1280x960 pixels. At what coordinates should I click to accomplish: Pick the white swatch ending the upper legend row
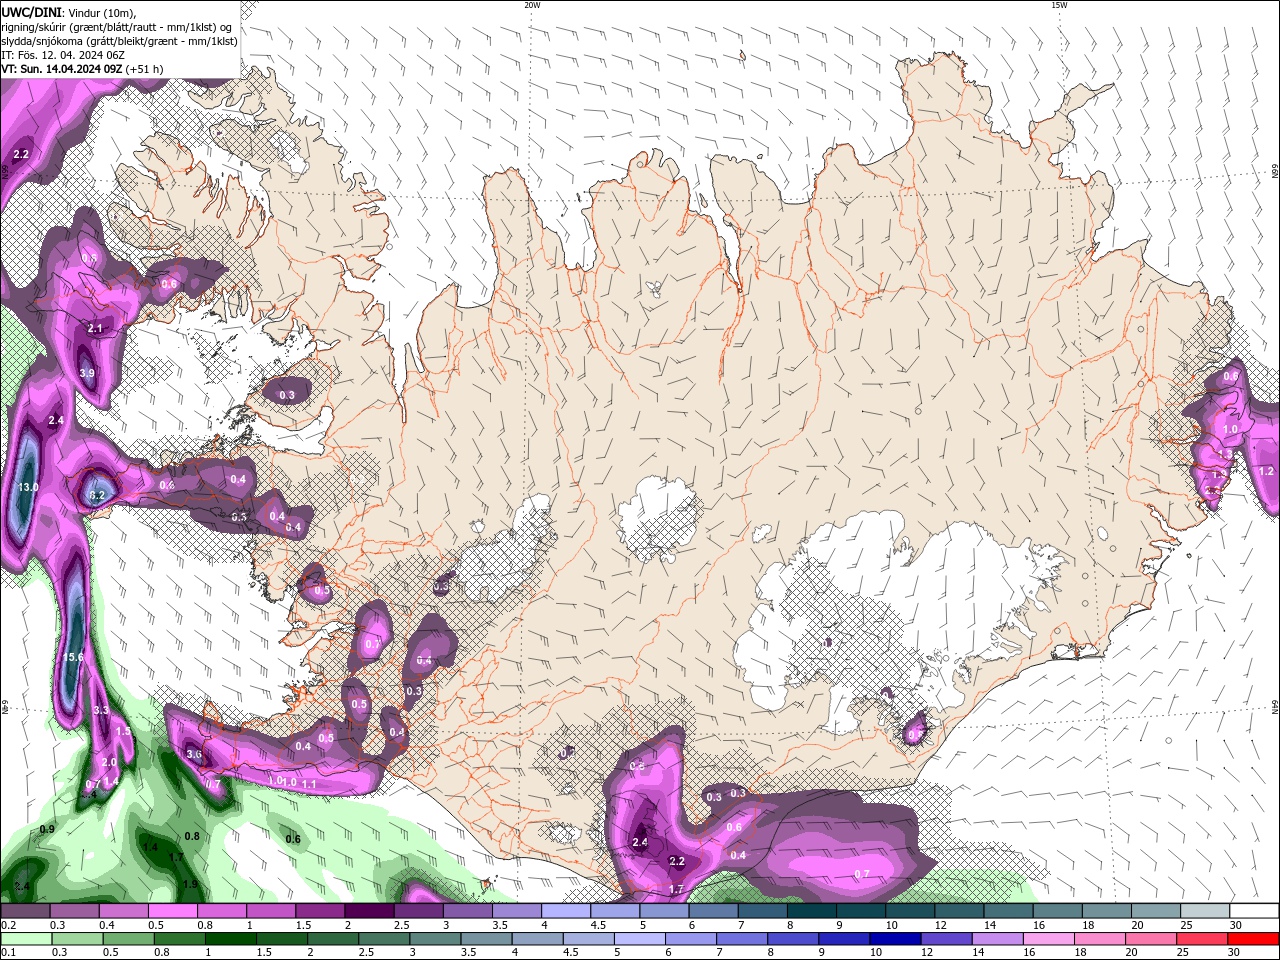(1254, 912)
